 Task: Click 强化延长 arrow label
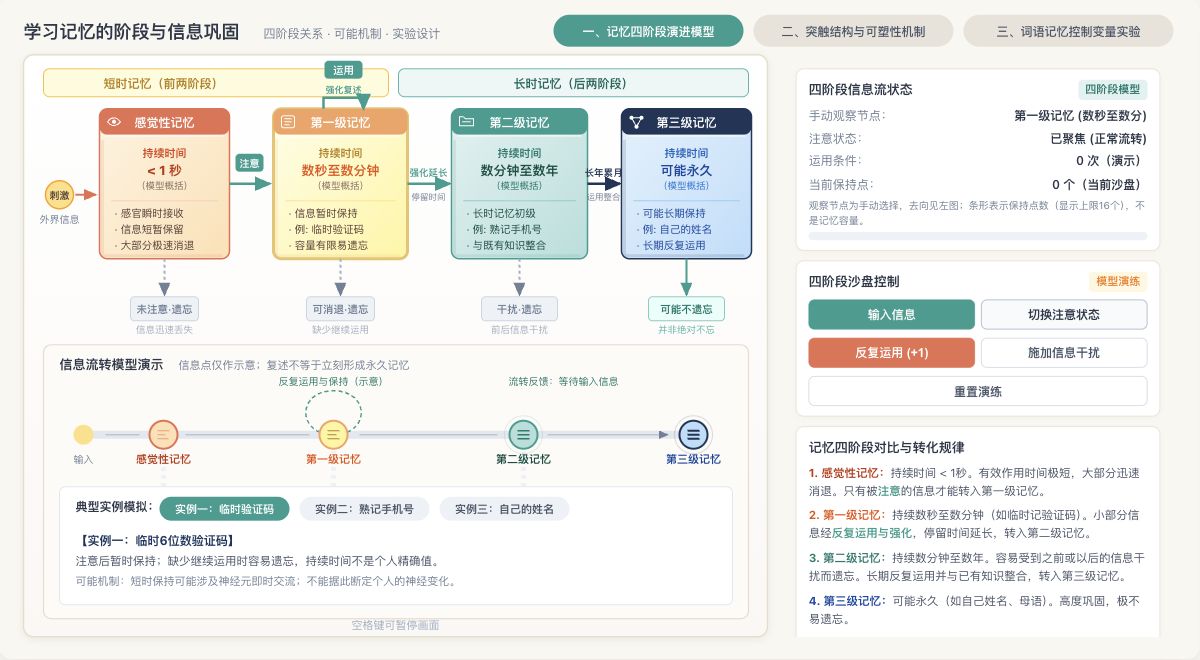[x=429, y=173]
